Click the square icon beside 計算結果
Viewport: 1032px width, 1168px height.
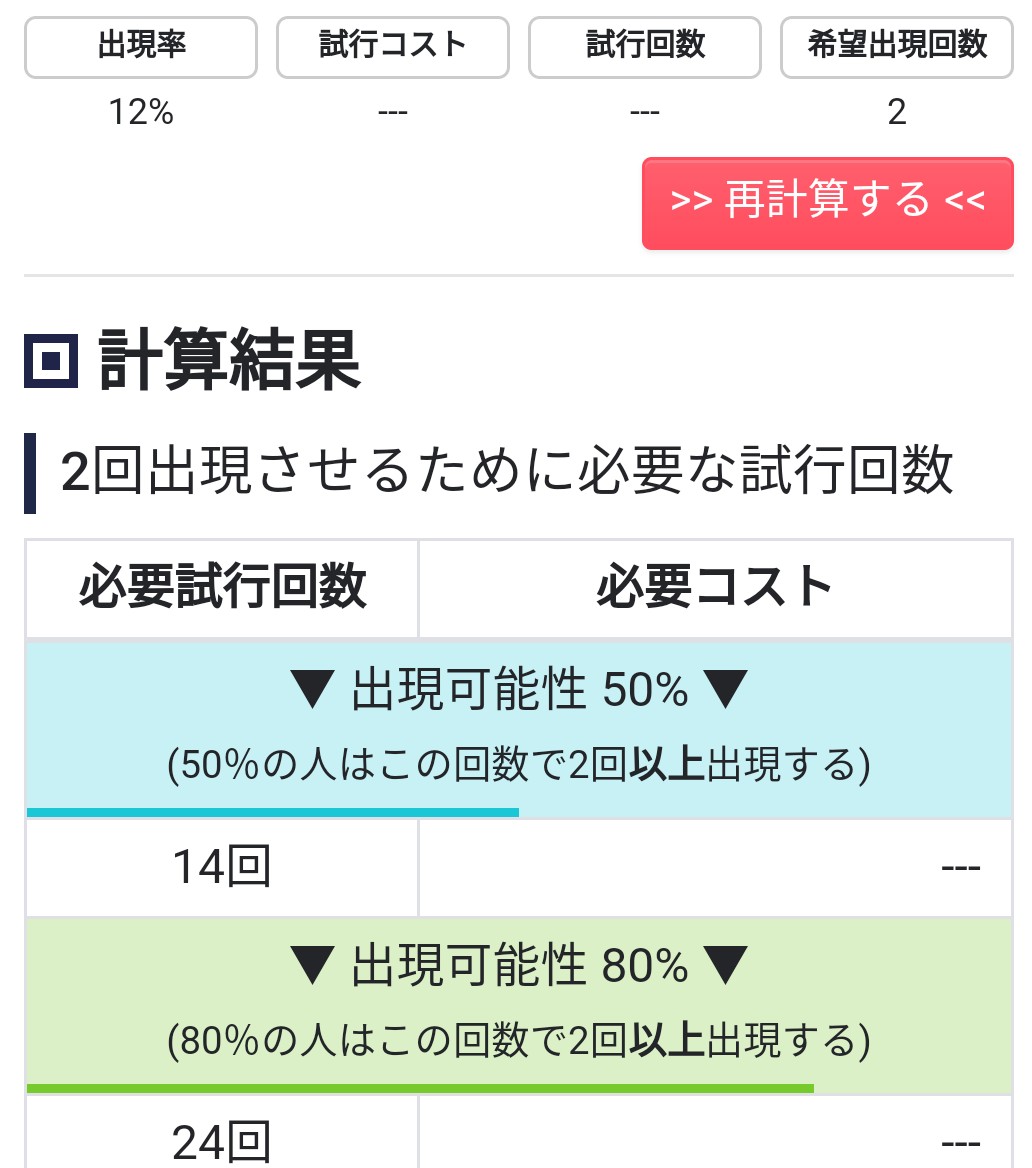coord(51,360)
